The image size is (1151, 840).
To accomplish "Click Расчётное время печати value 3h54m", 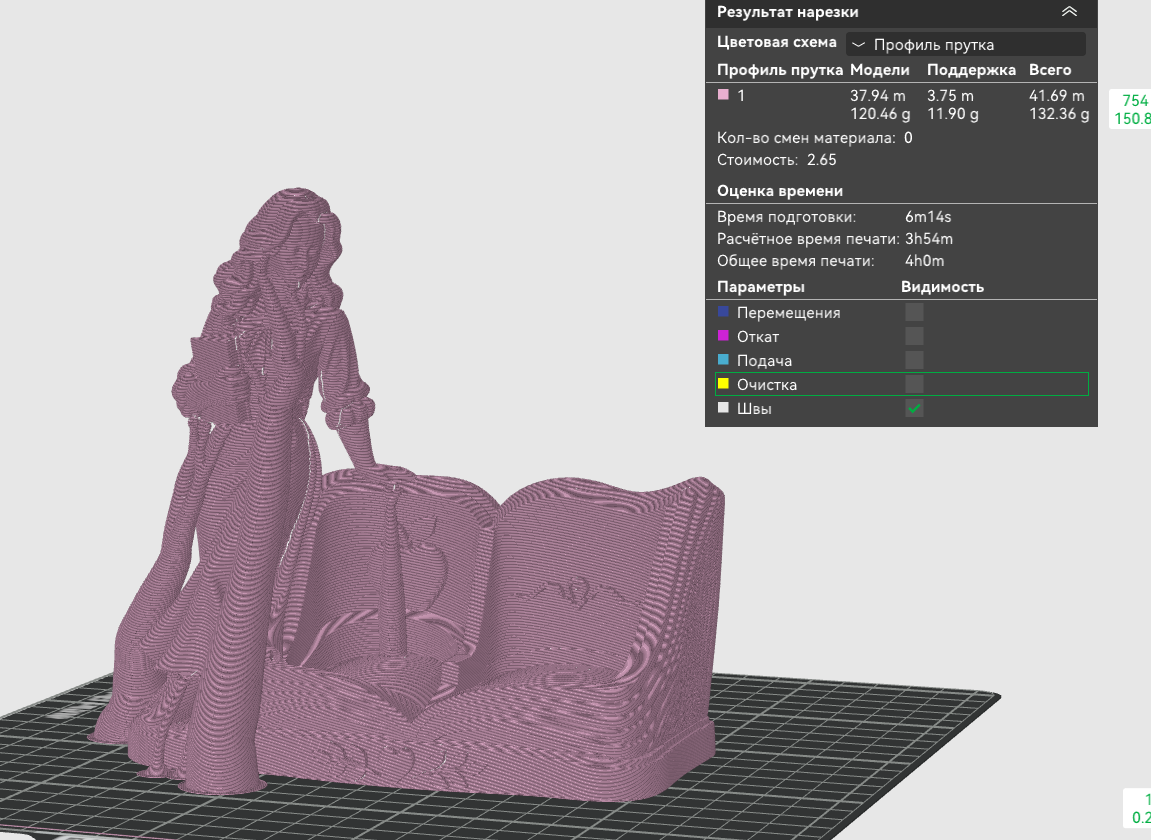I will (929, 239).
